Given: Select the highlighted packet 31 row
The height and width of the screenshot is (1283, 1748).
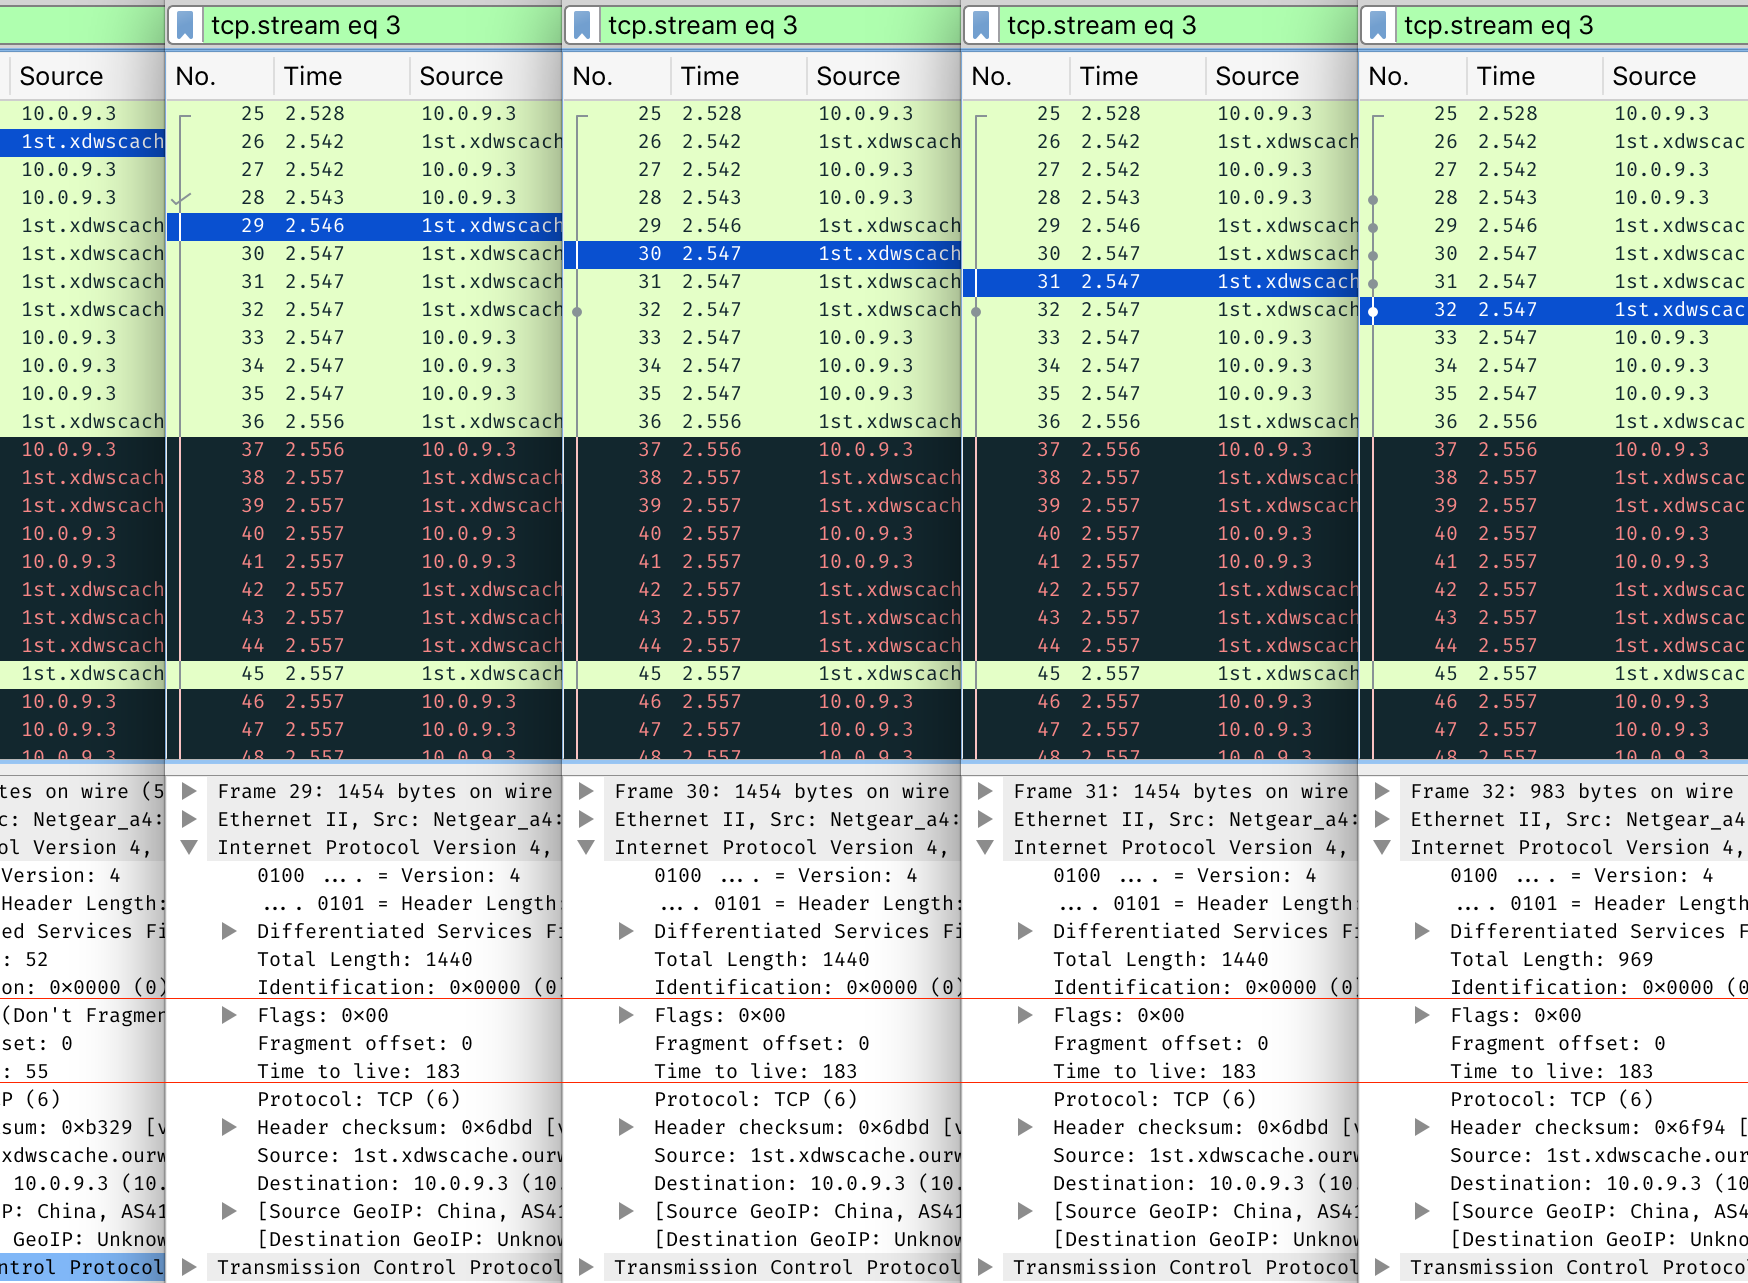Looking at the screenshot, I should (x=1160, y=282).
